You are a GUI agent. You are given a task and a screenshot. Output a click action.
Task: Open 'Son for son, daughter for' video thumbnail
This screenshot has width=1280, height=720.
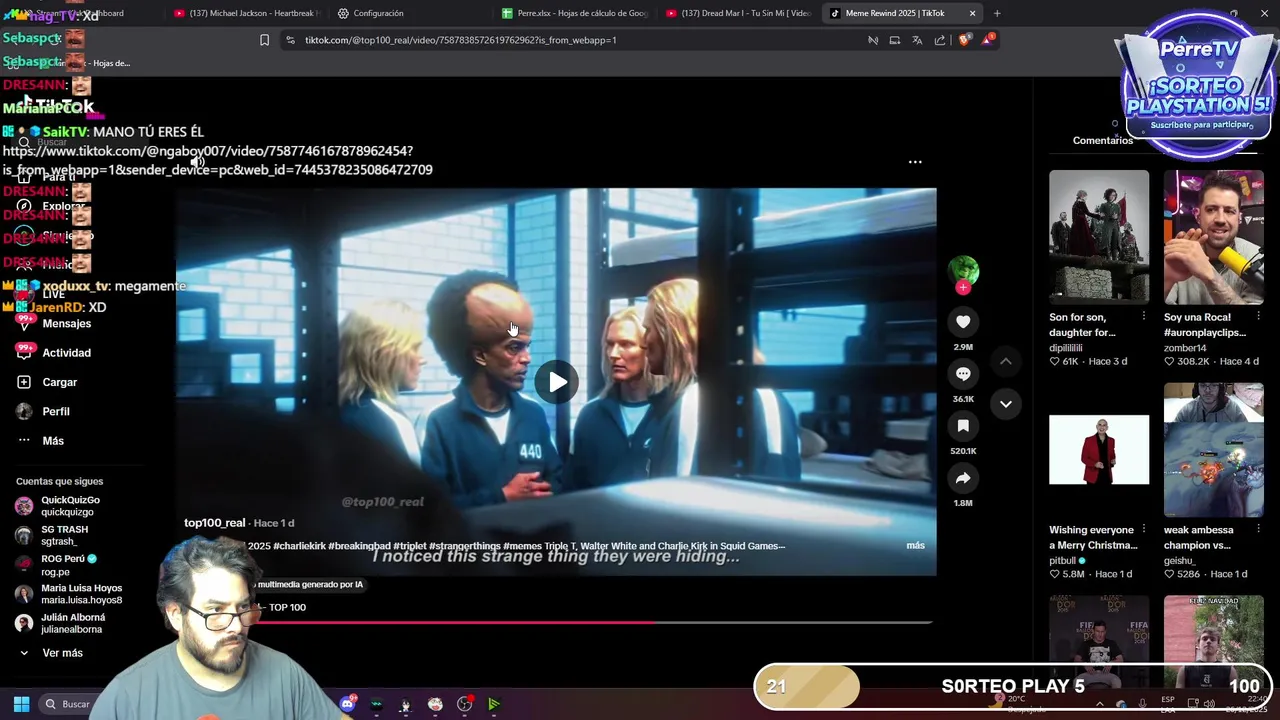tap(1099, 236)
